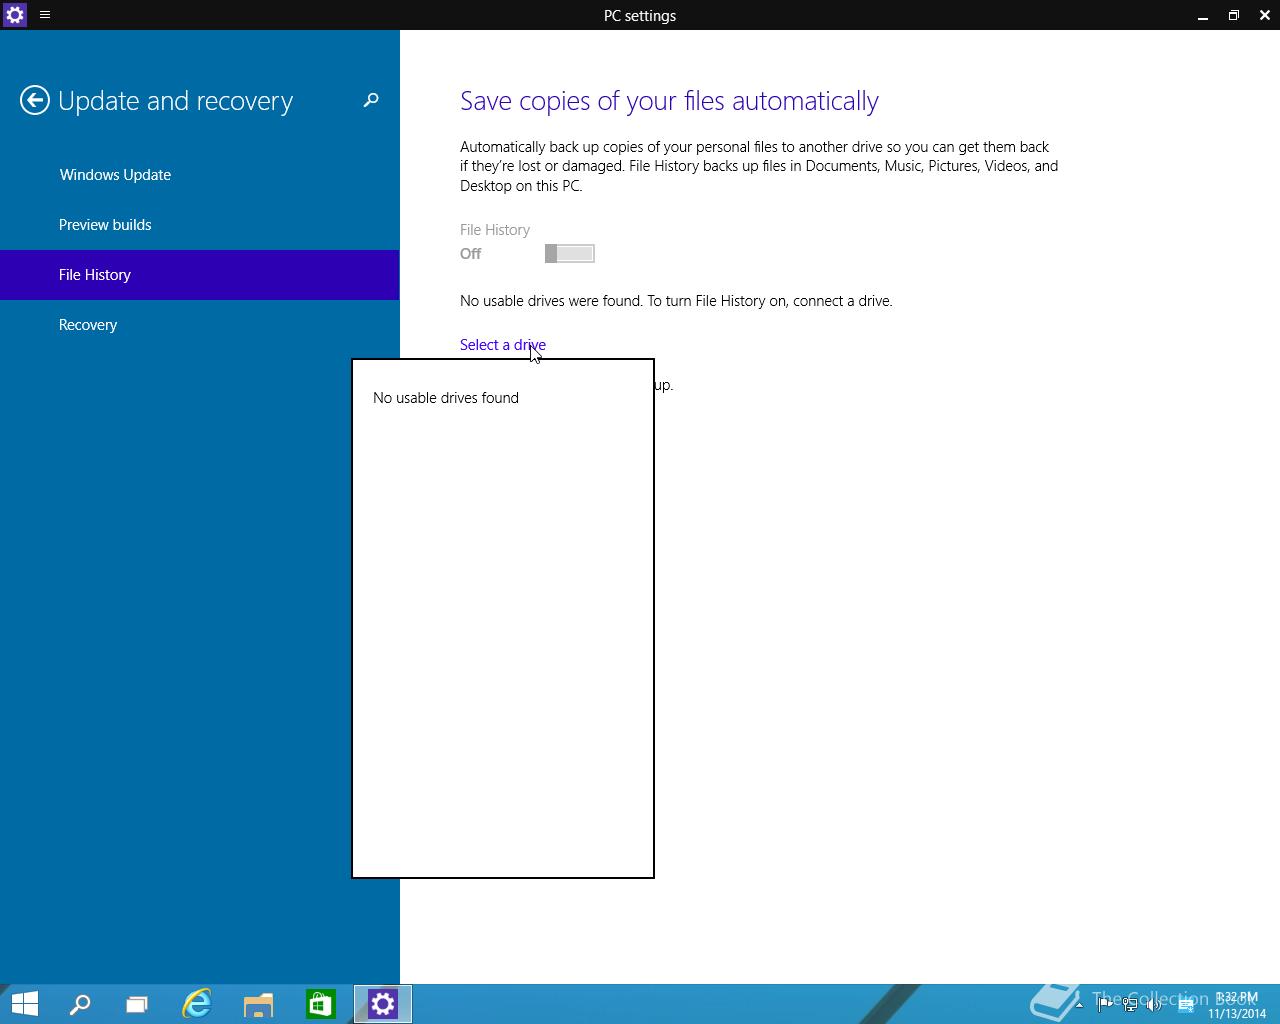Restore down the PC settings window
This screenshot has height=1024, width=1280.
tap(1234, 15)
